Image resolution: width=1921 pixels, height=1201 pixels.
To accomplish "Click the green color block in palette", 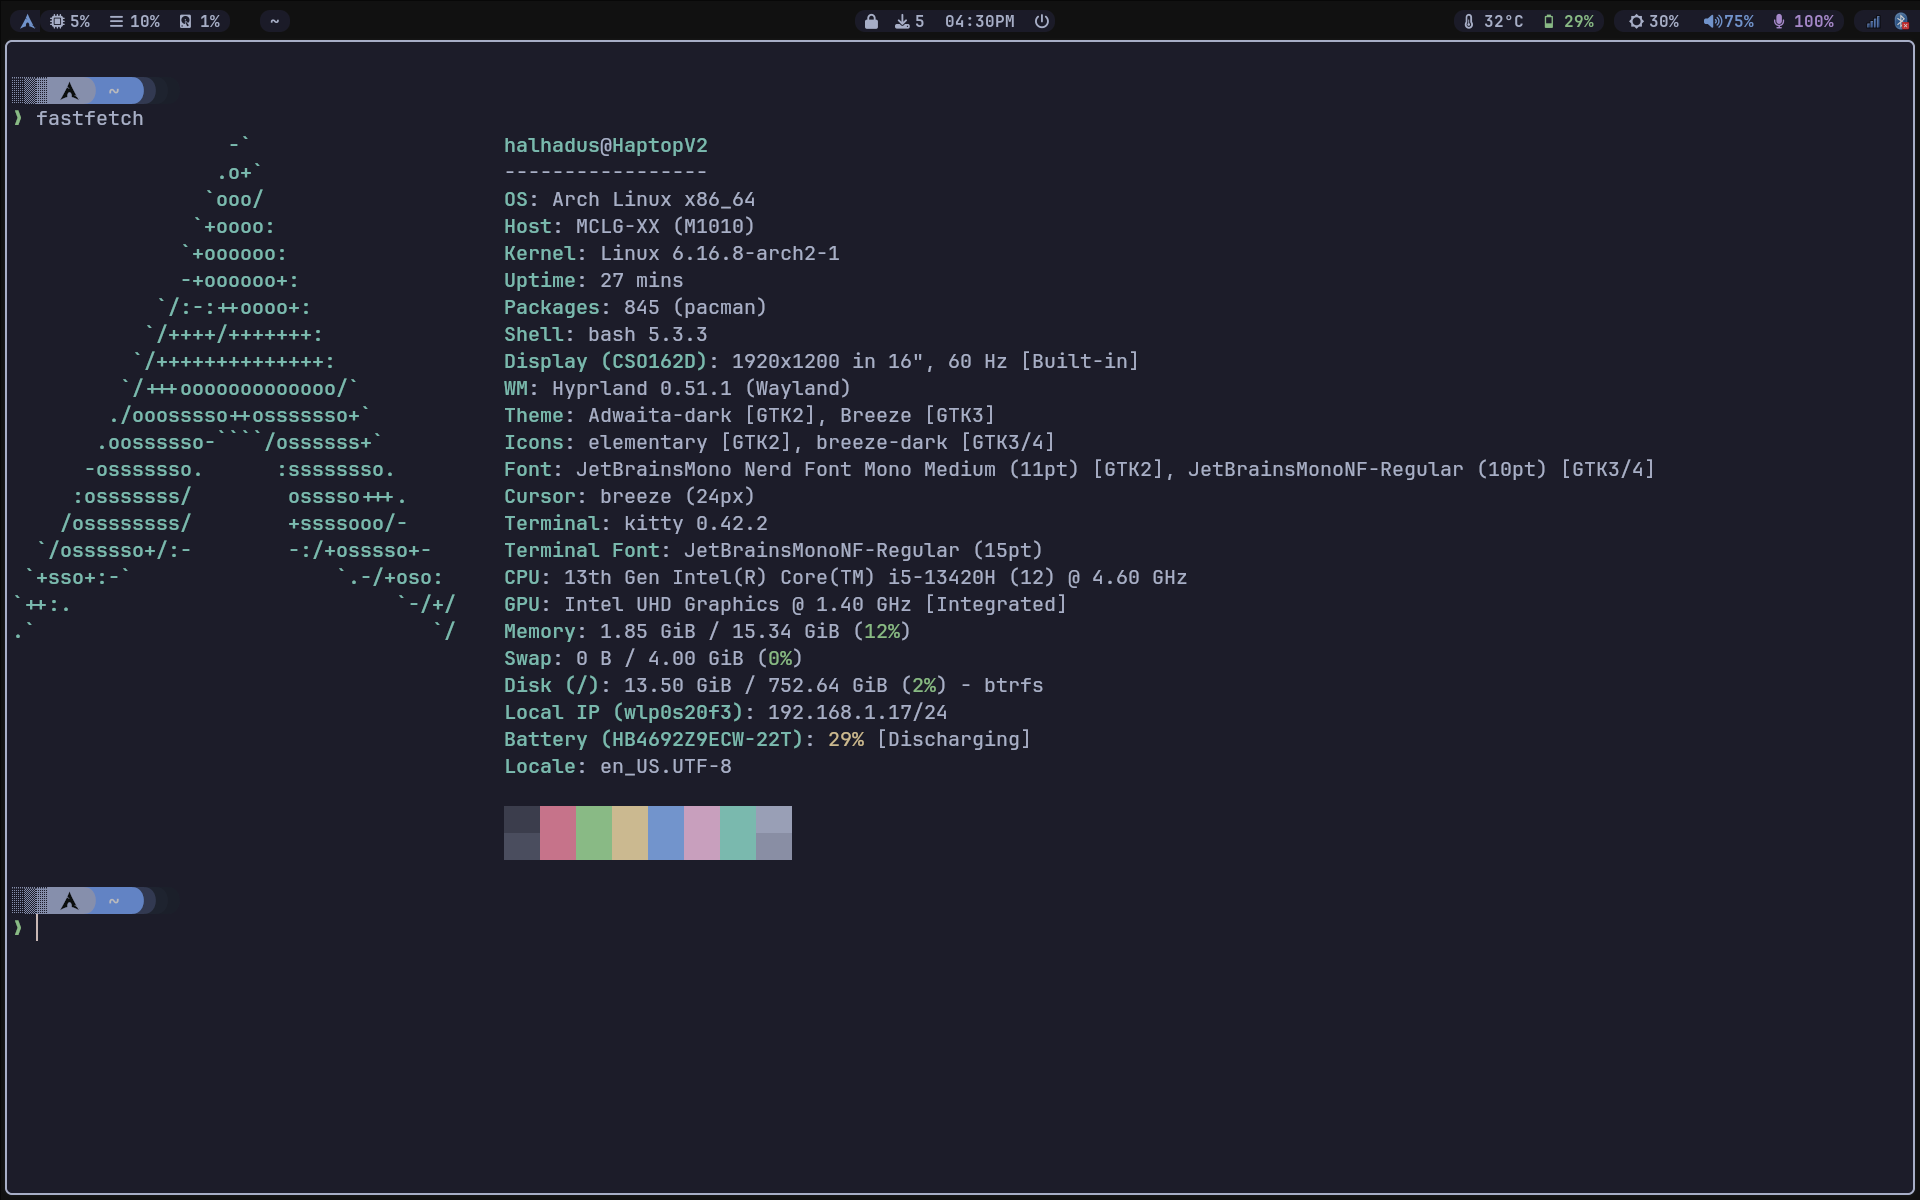I will tap(594, 833).
